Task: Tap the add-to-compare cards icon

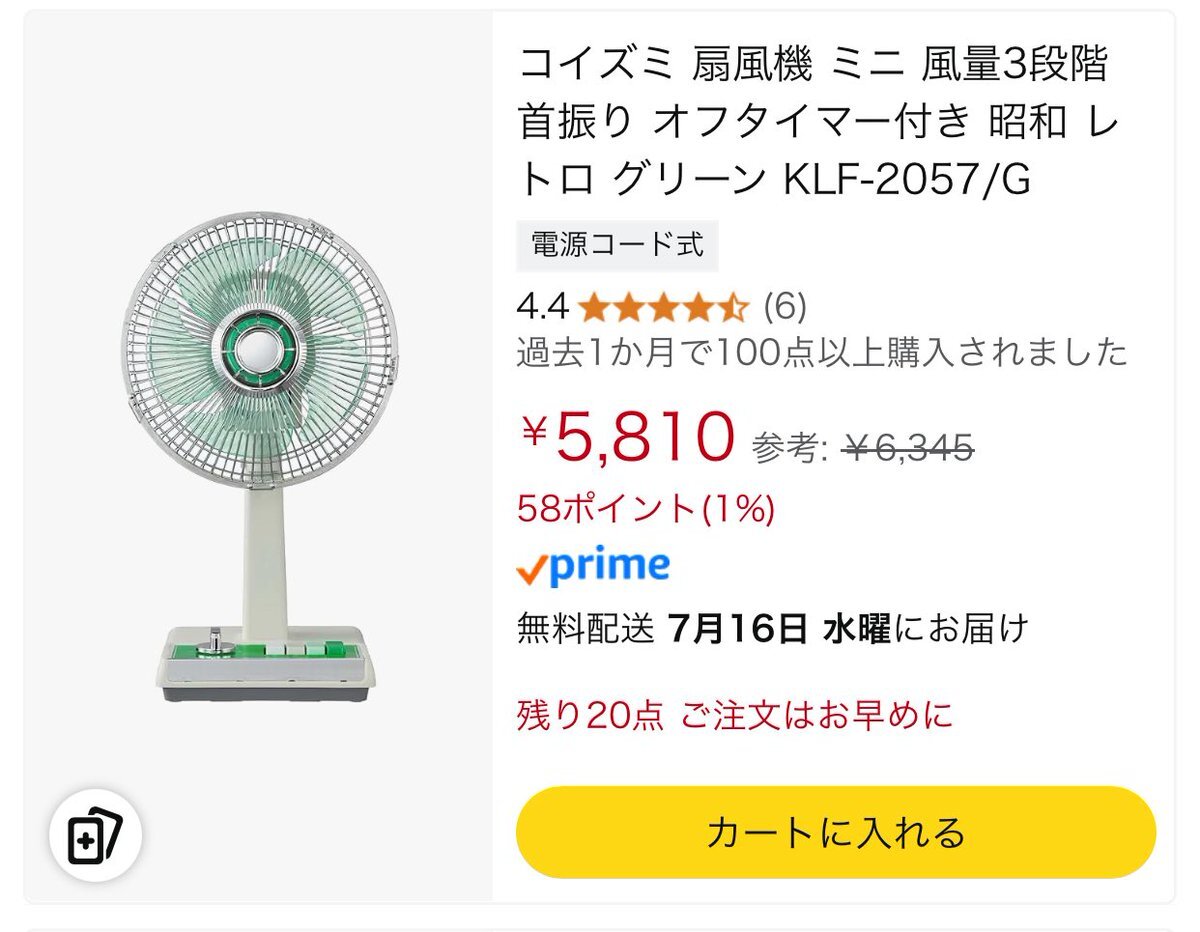Action: pyautogui.click(x=96, y=840)
